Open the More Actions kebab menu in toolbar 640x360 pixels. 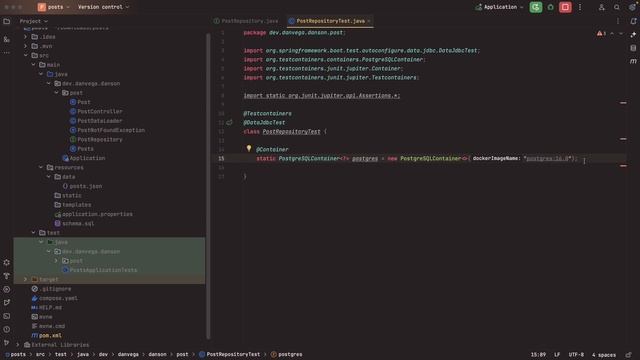coord(580,7)
